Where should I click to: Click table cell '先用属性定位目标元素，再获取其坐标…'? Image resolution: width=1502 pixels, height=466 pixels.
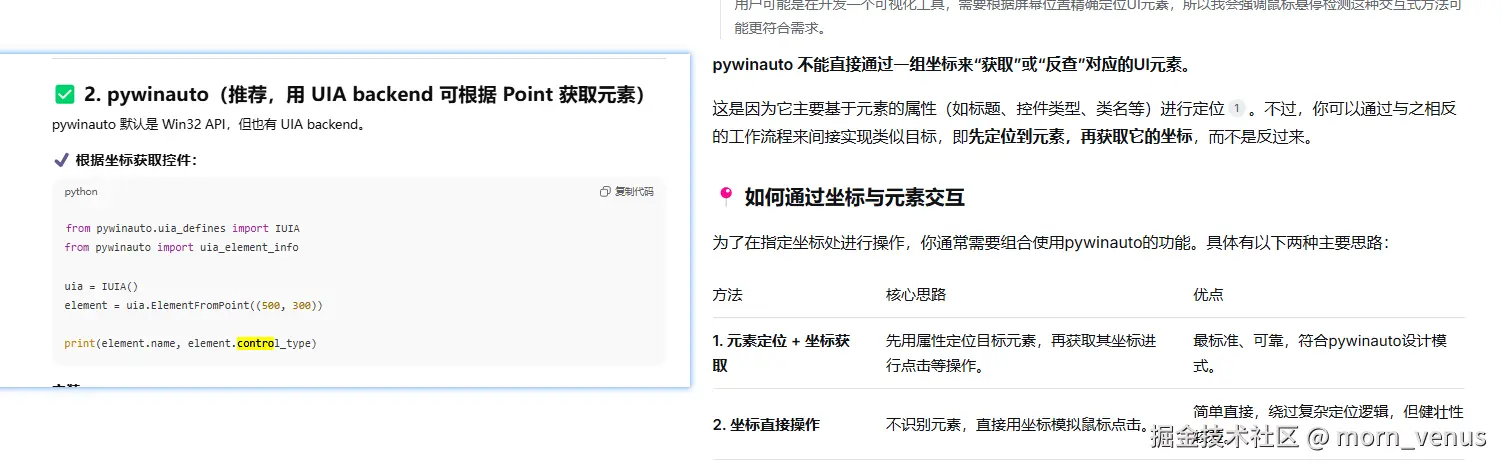[x=1021, y=353]
